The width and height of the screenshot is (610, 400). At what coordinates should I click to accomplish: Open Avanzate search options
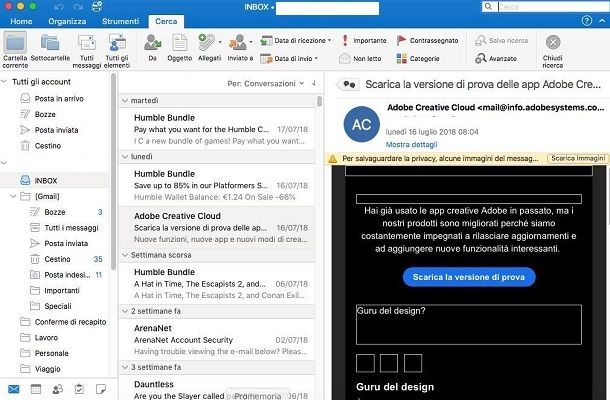(496, 59)
